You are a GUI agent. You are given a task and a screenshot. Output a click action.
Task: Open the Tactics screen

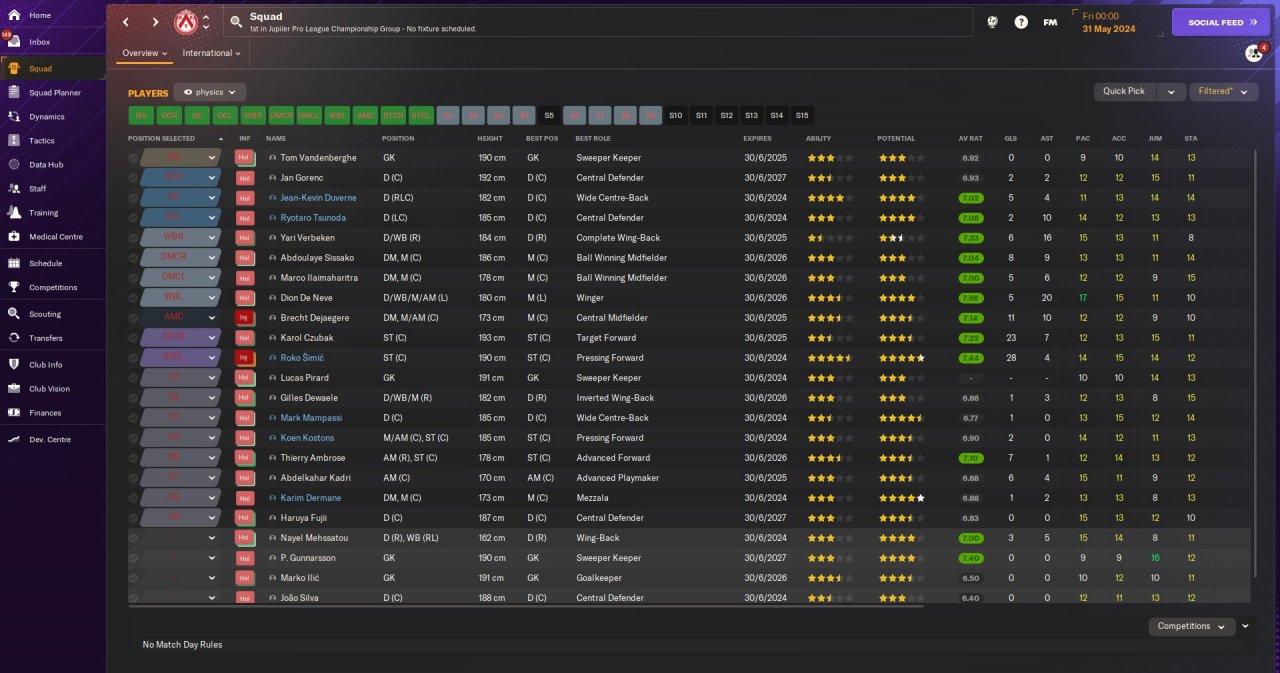click(42, 140)
